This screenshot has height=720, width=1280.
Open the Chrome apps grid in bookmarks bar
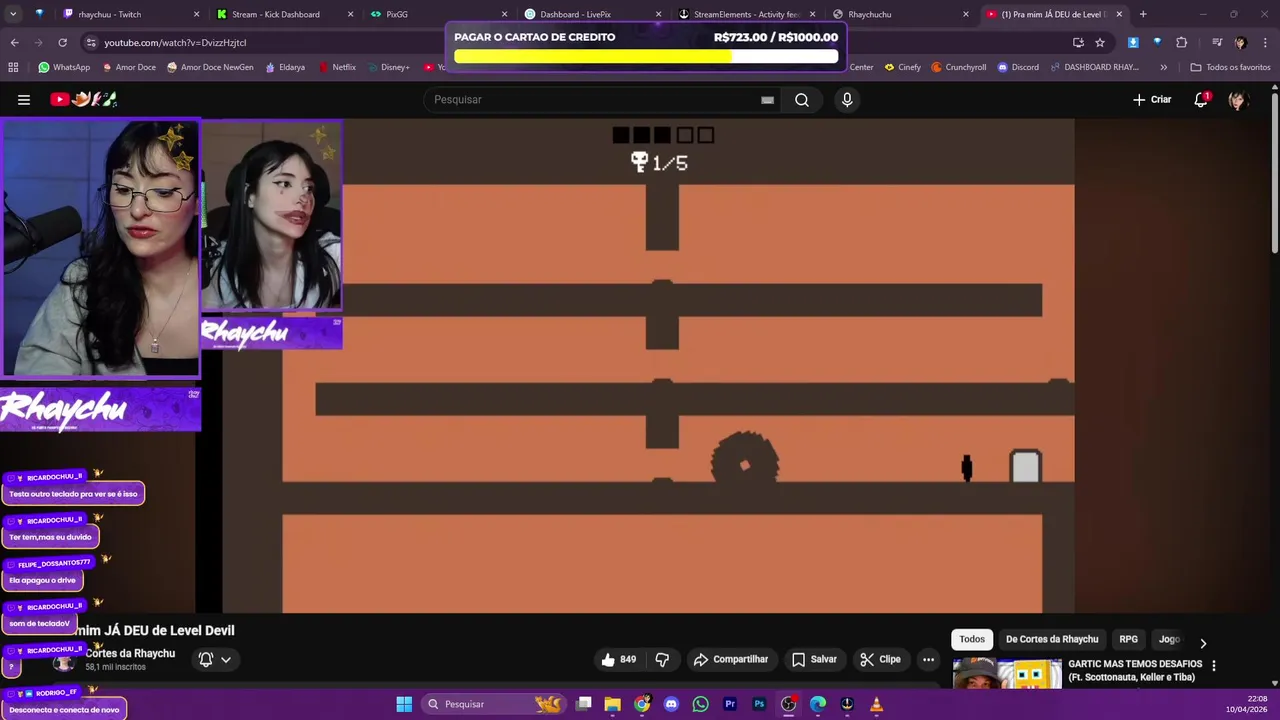click(x=13, y=67)
